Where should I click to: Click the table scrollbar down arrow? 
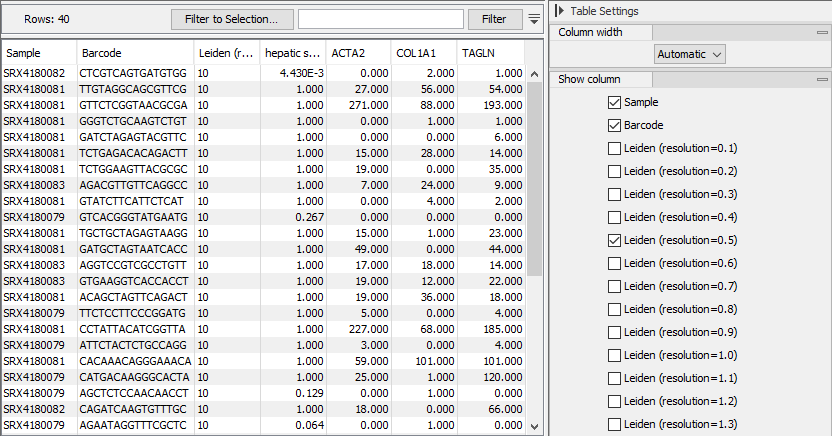click(534, 426)
